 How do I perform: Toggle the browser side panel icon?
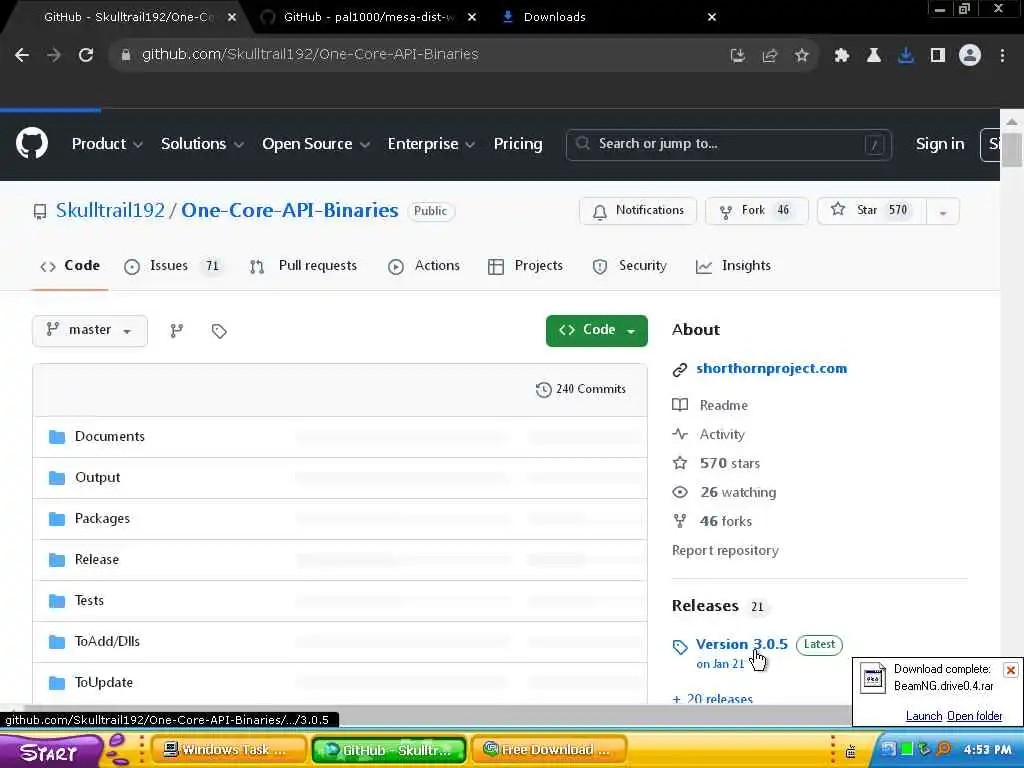(938, 56)
